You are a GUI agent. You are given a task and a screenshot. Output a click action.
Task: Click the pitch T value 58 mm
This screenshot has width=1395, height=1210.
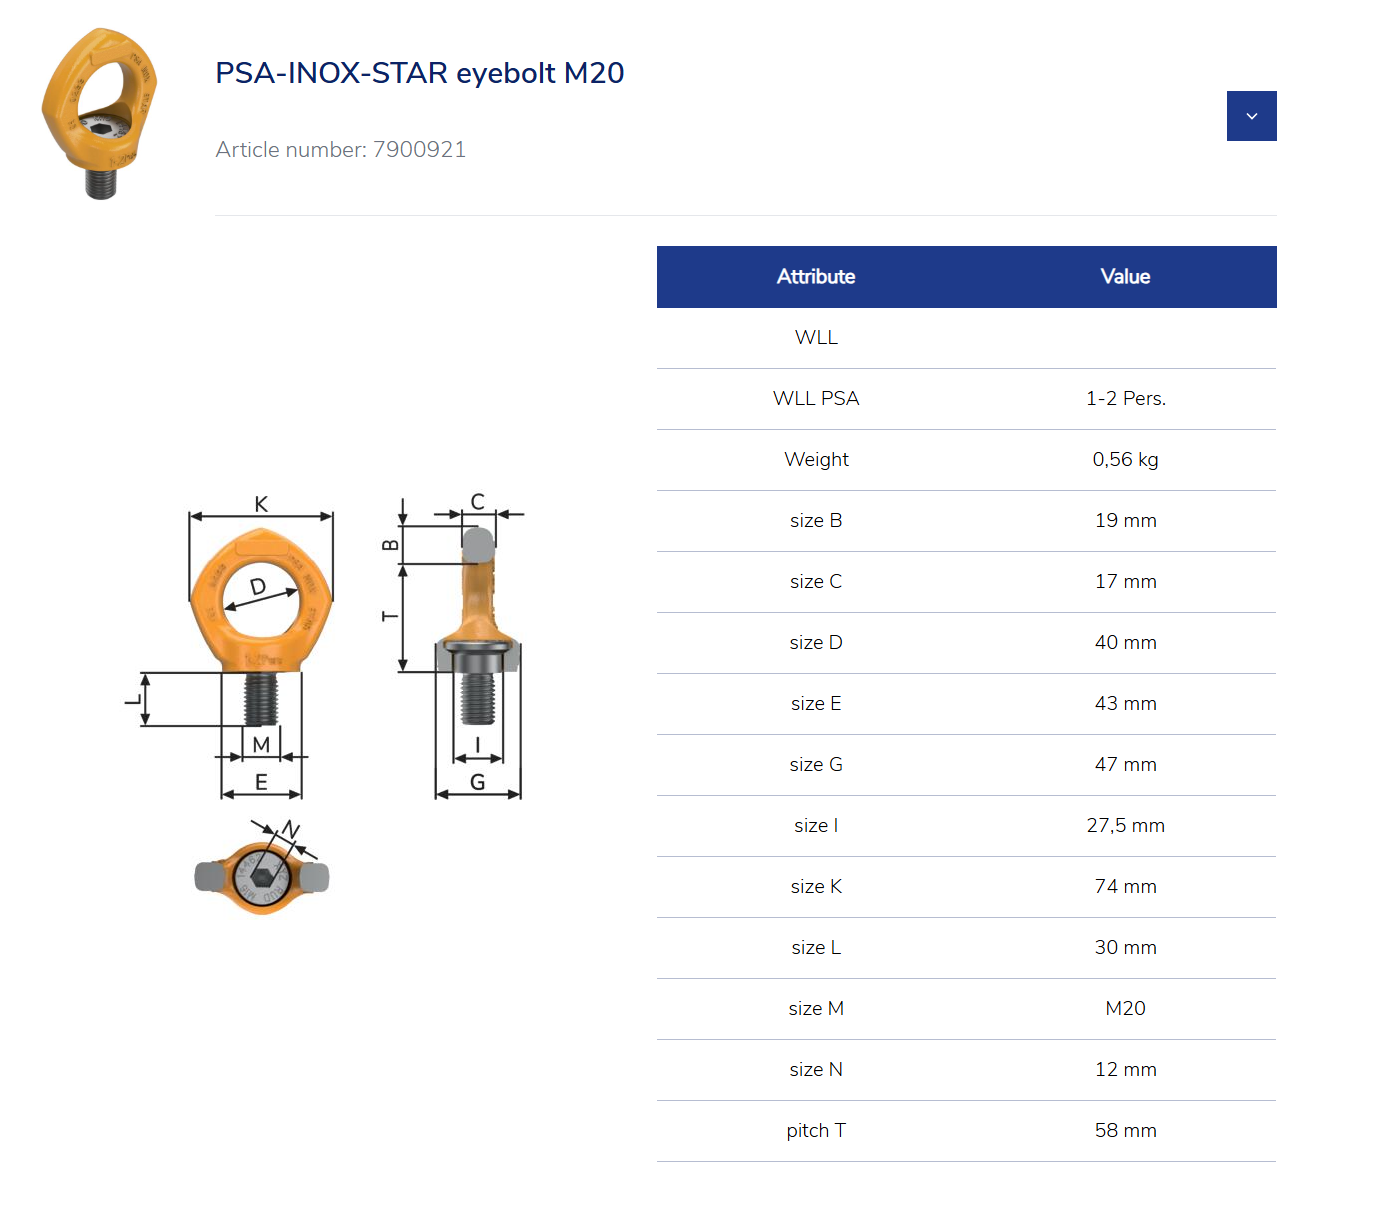[x=1125, y=1130]
